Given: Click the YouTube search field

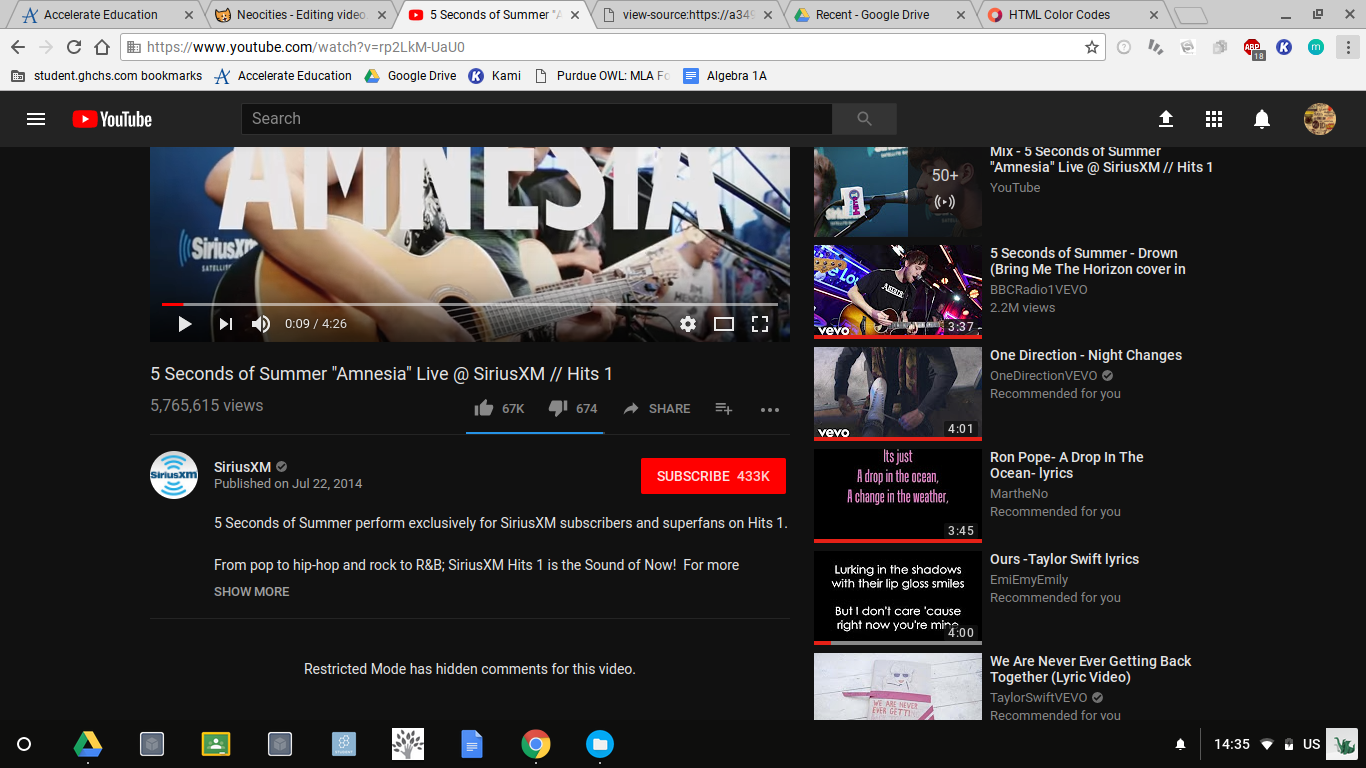Looking at the screenshot, I should [x=536, y=119].
